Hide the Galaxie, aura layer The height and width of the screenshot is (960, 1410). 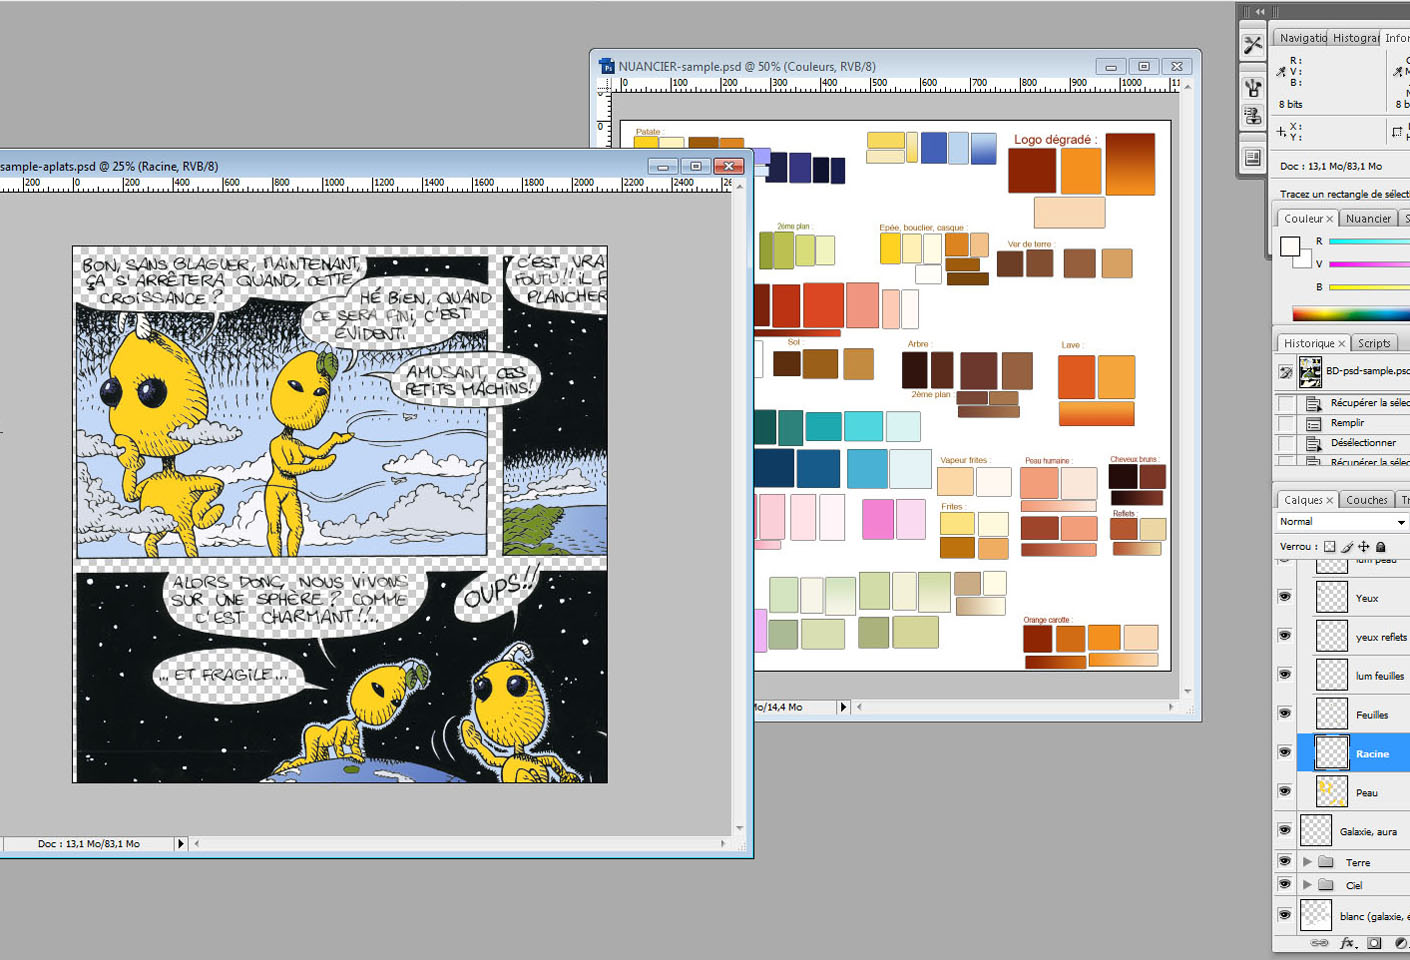pos(1285,830)
